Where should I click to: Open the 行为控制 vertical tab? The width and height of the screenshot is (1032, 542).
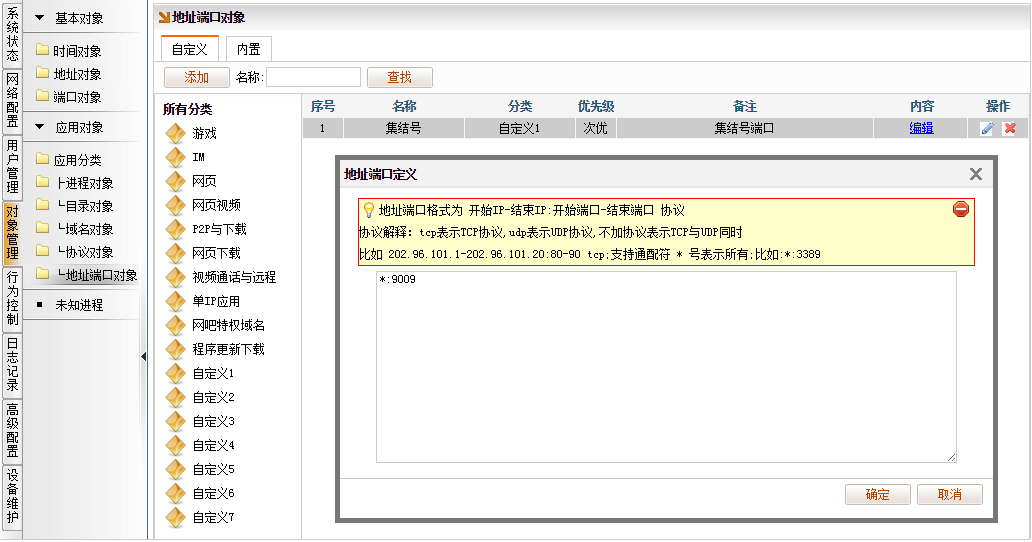pyautogui.click(x=13, y=299)
